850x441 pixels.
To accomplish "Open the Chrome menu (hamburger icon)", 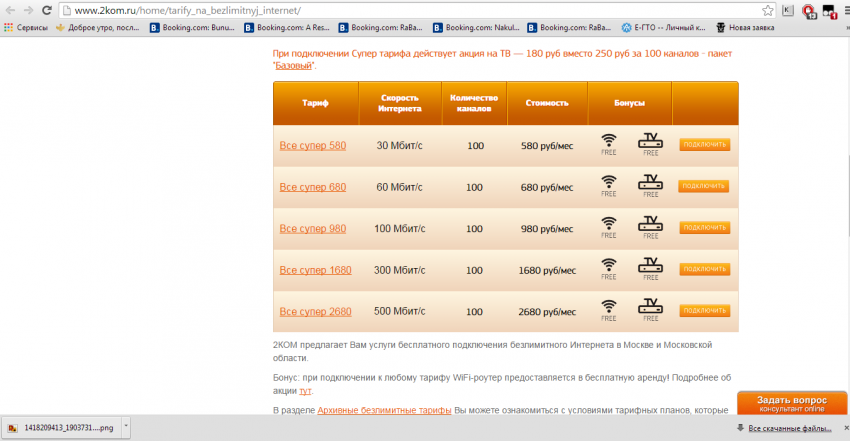I will click(839, 10).
